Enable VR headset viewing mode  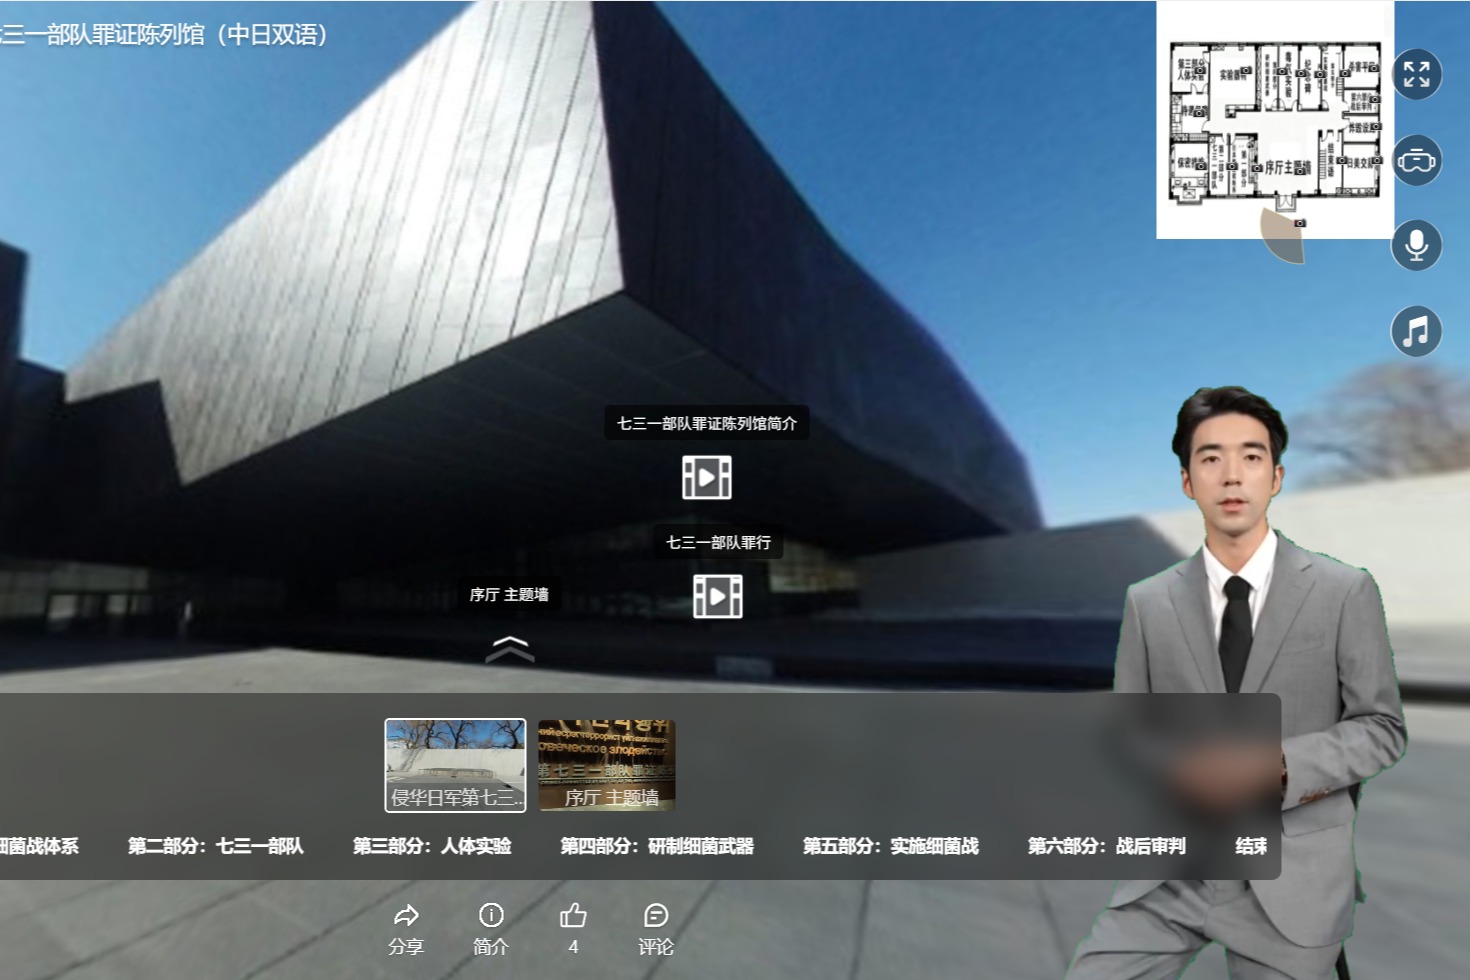1416,160
